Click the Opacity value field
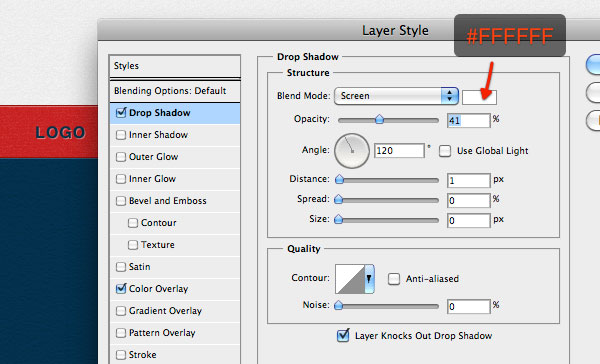Screen dimensions: 600x364 tap(468, 121)
